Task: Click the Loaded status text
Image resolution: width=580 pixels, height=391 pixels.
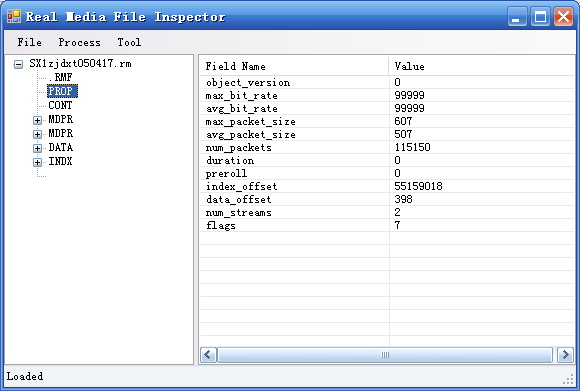Action: pyautogui.click(x=25, y=376)
